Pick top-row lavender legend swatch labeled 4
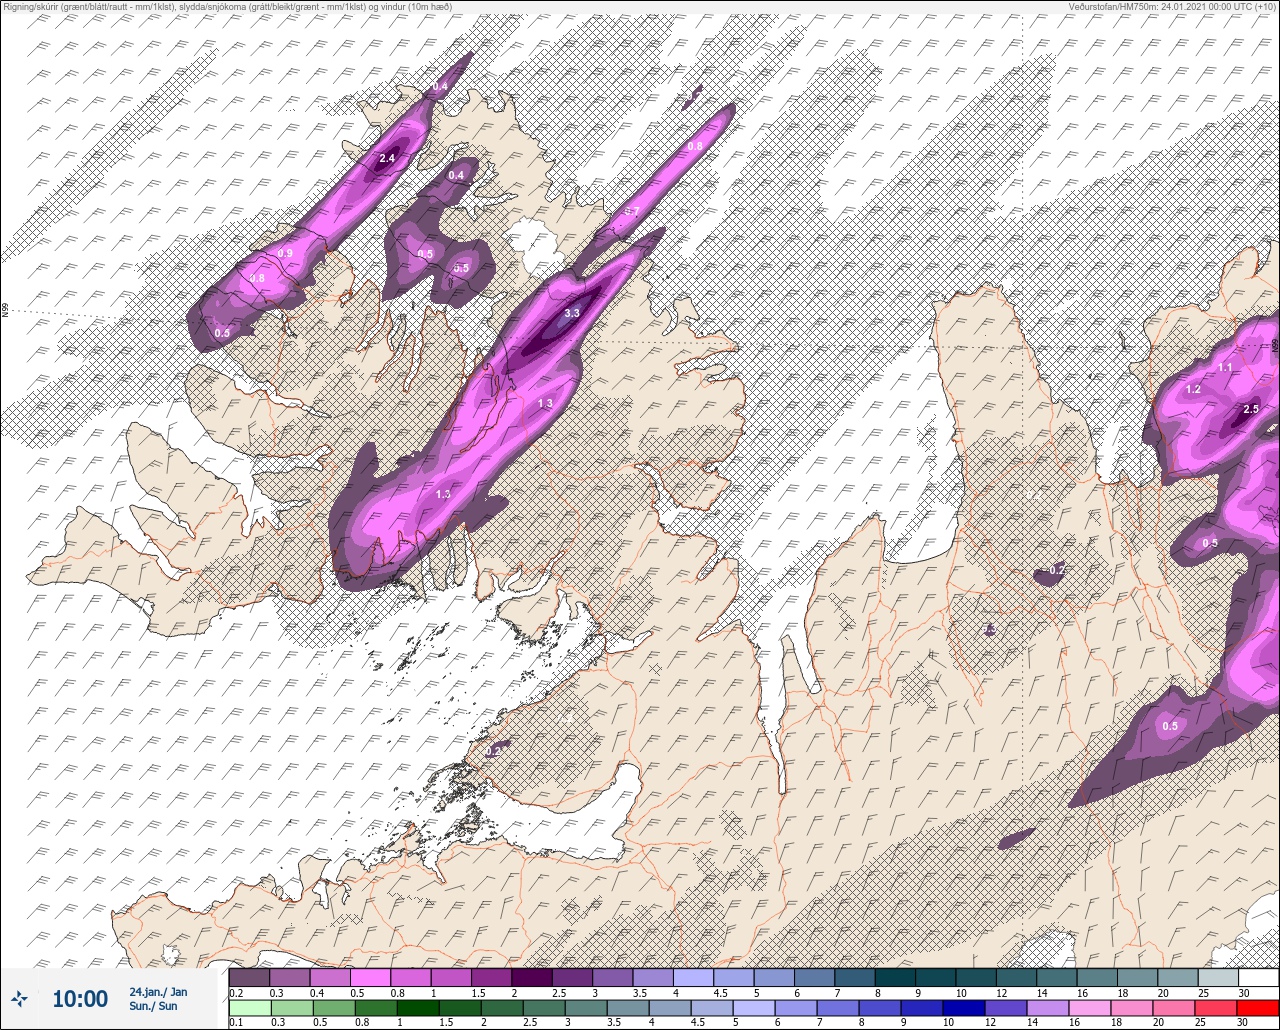Viewport: 1280px width, 1030px height. point(693,977)
